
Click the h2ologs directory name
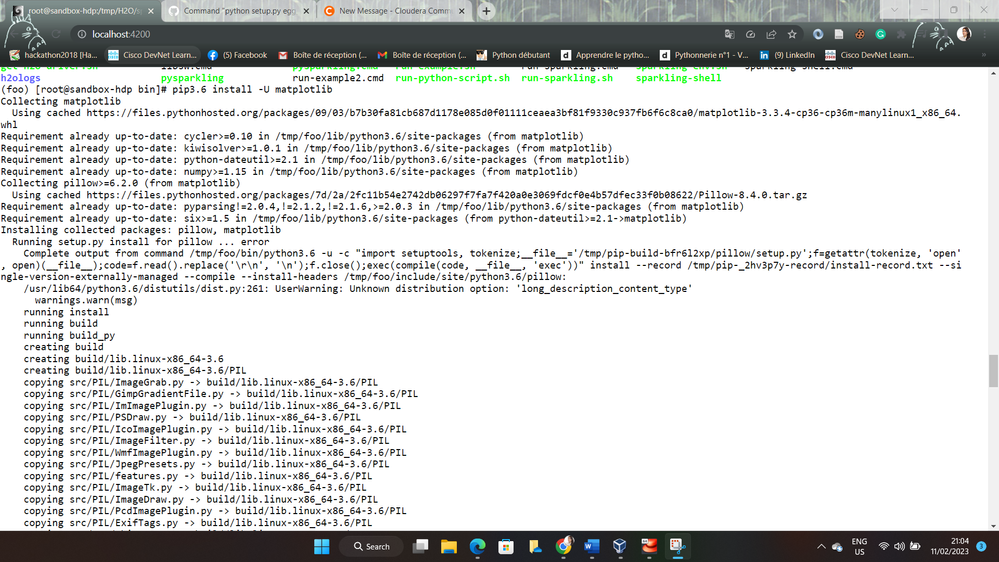(x=20, y=78)
